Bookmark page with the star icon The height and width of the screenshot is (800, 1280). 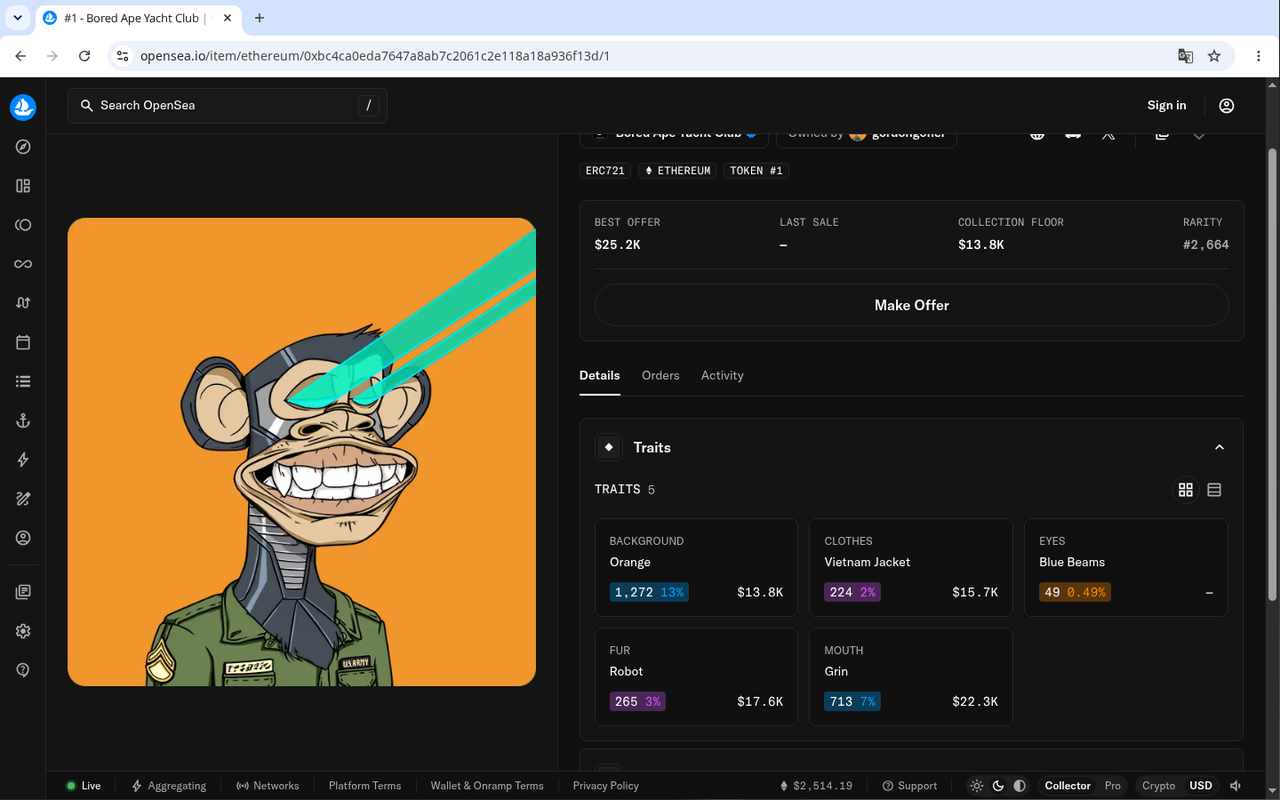coord(1214,56)
